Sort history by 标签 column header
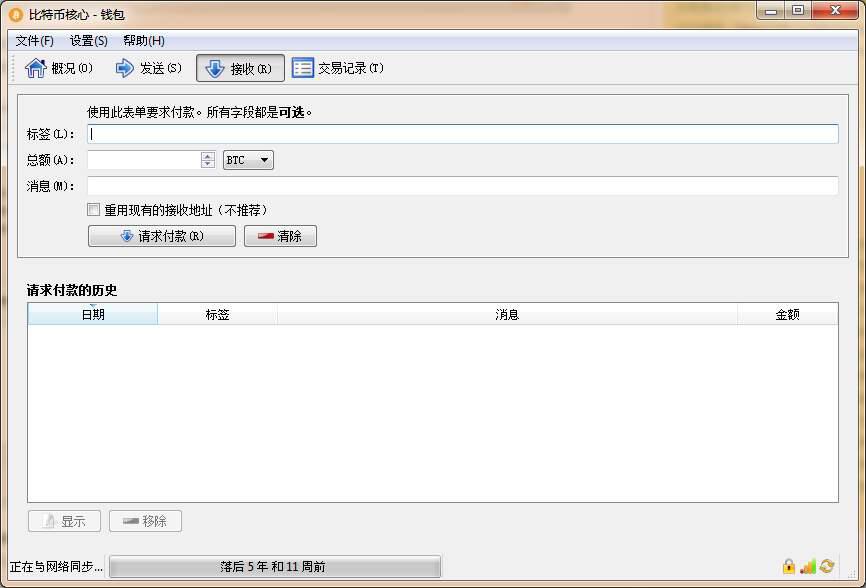 coord(218,314)
